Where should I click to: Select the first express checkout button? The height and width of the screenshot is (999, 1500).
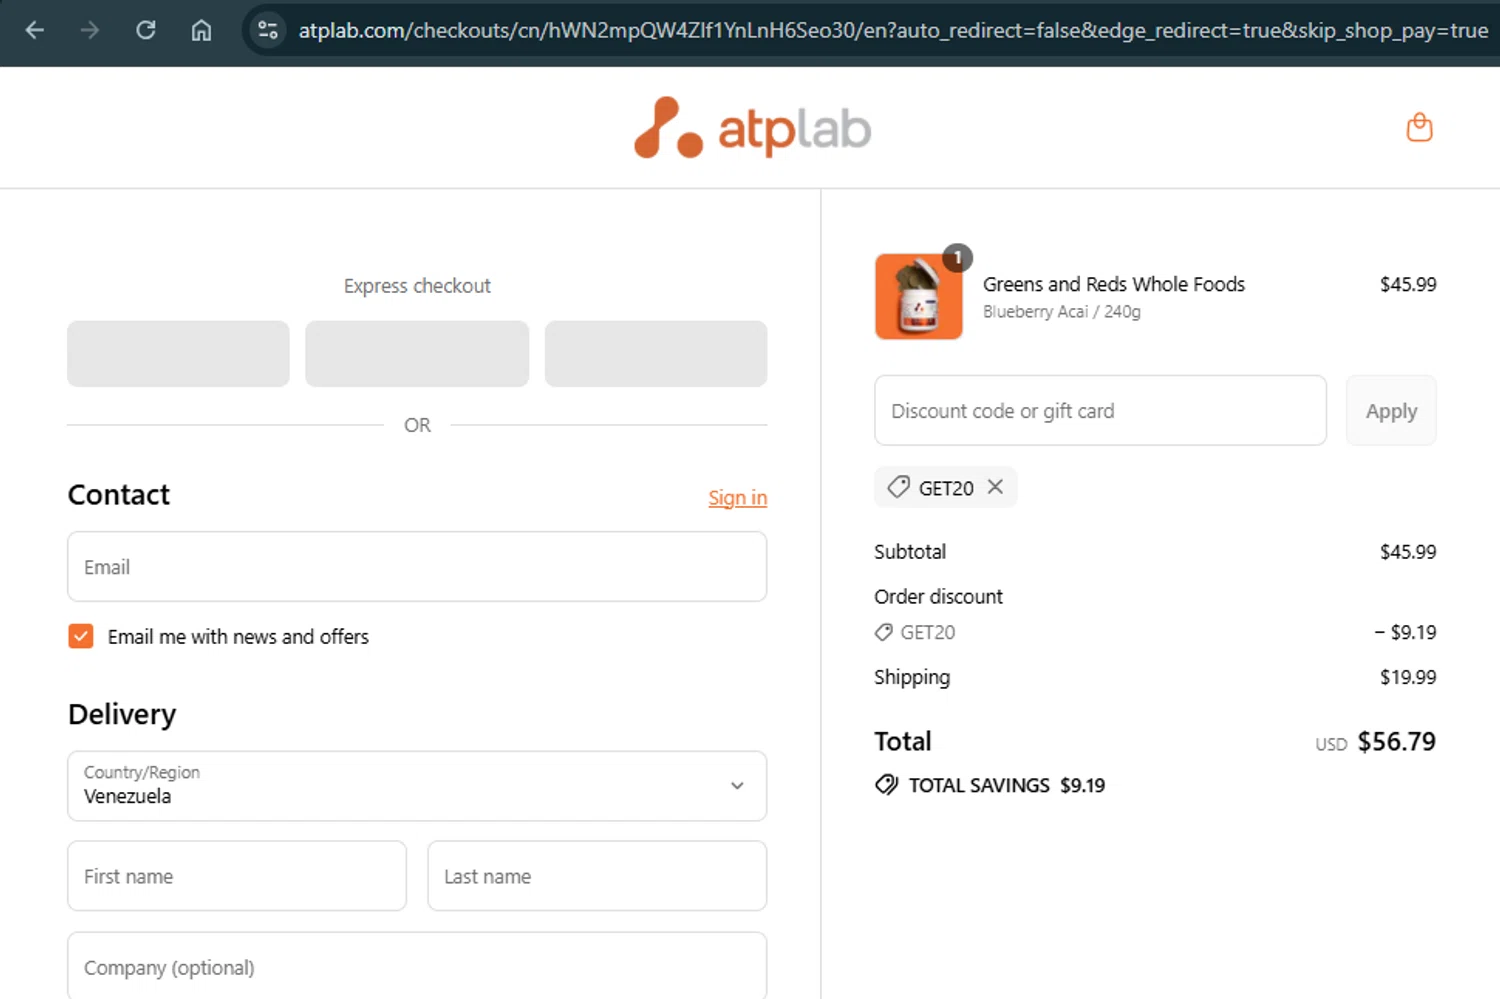tap(178, 353)
